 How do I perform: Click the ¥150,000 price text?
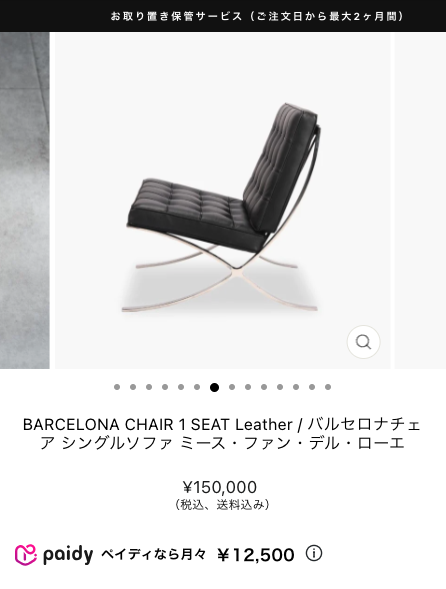[220, 487]
